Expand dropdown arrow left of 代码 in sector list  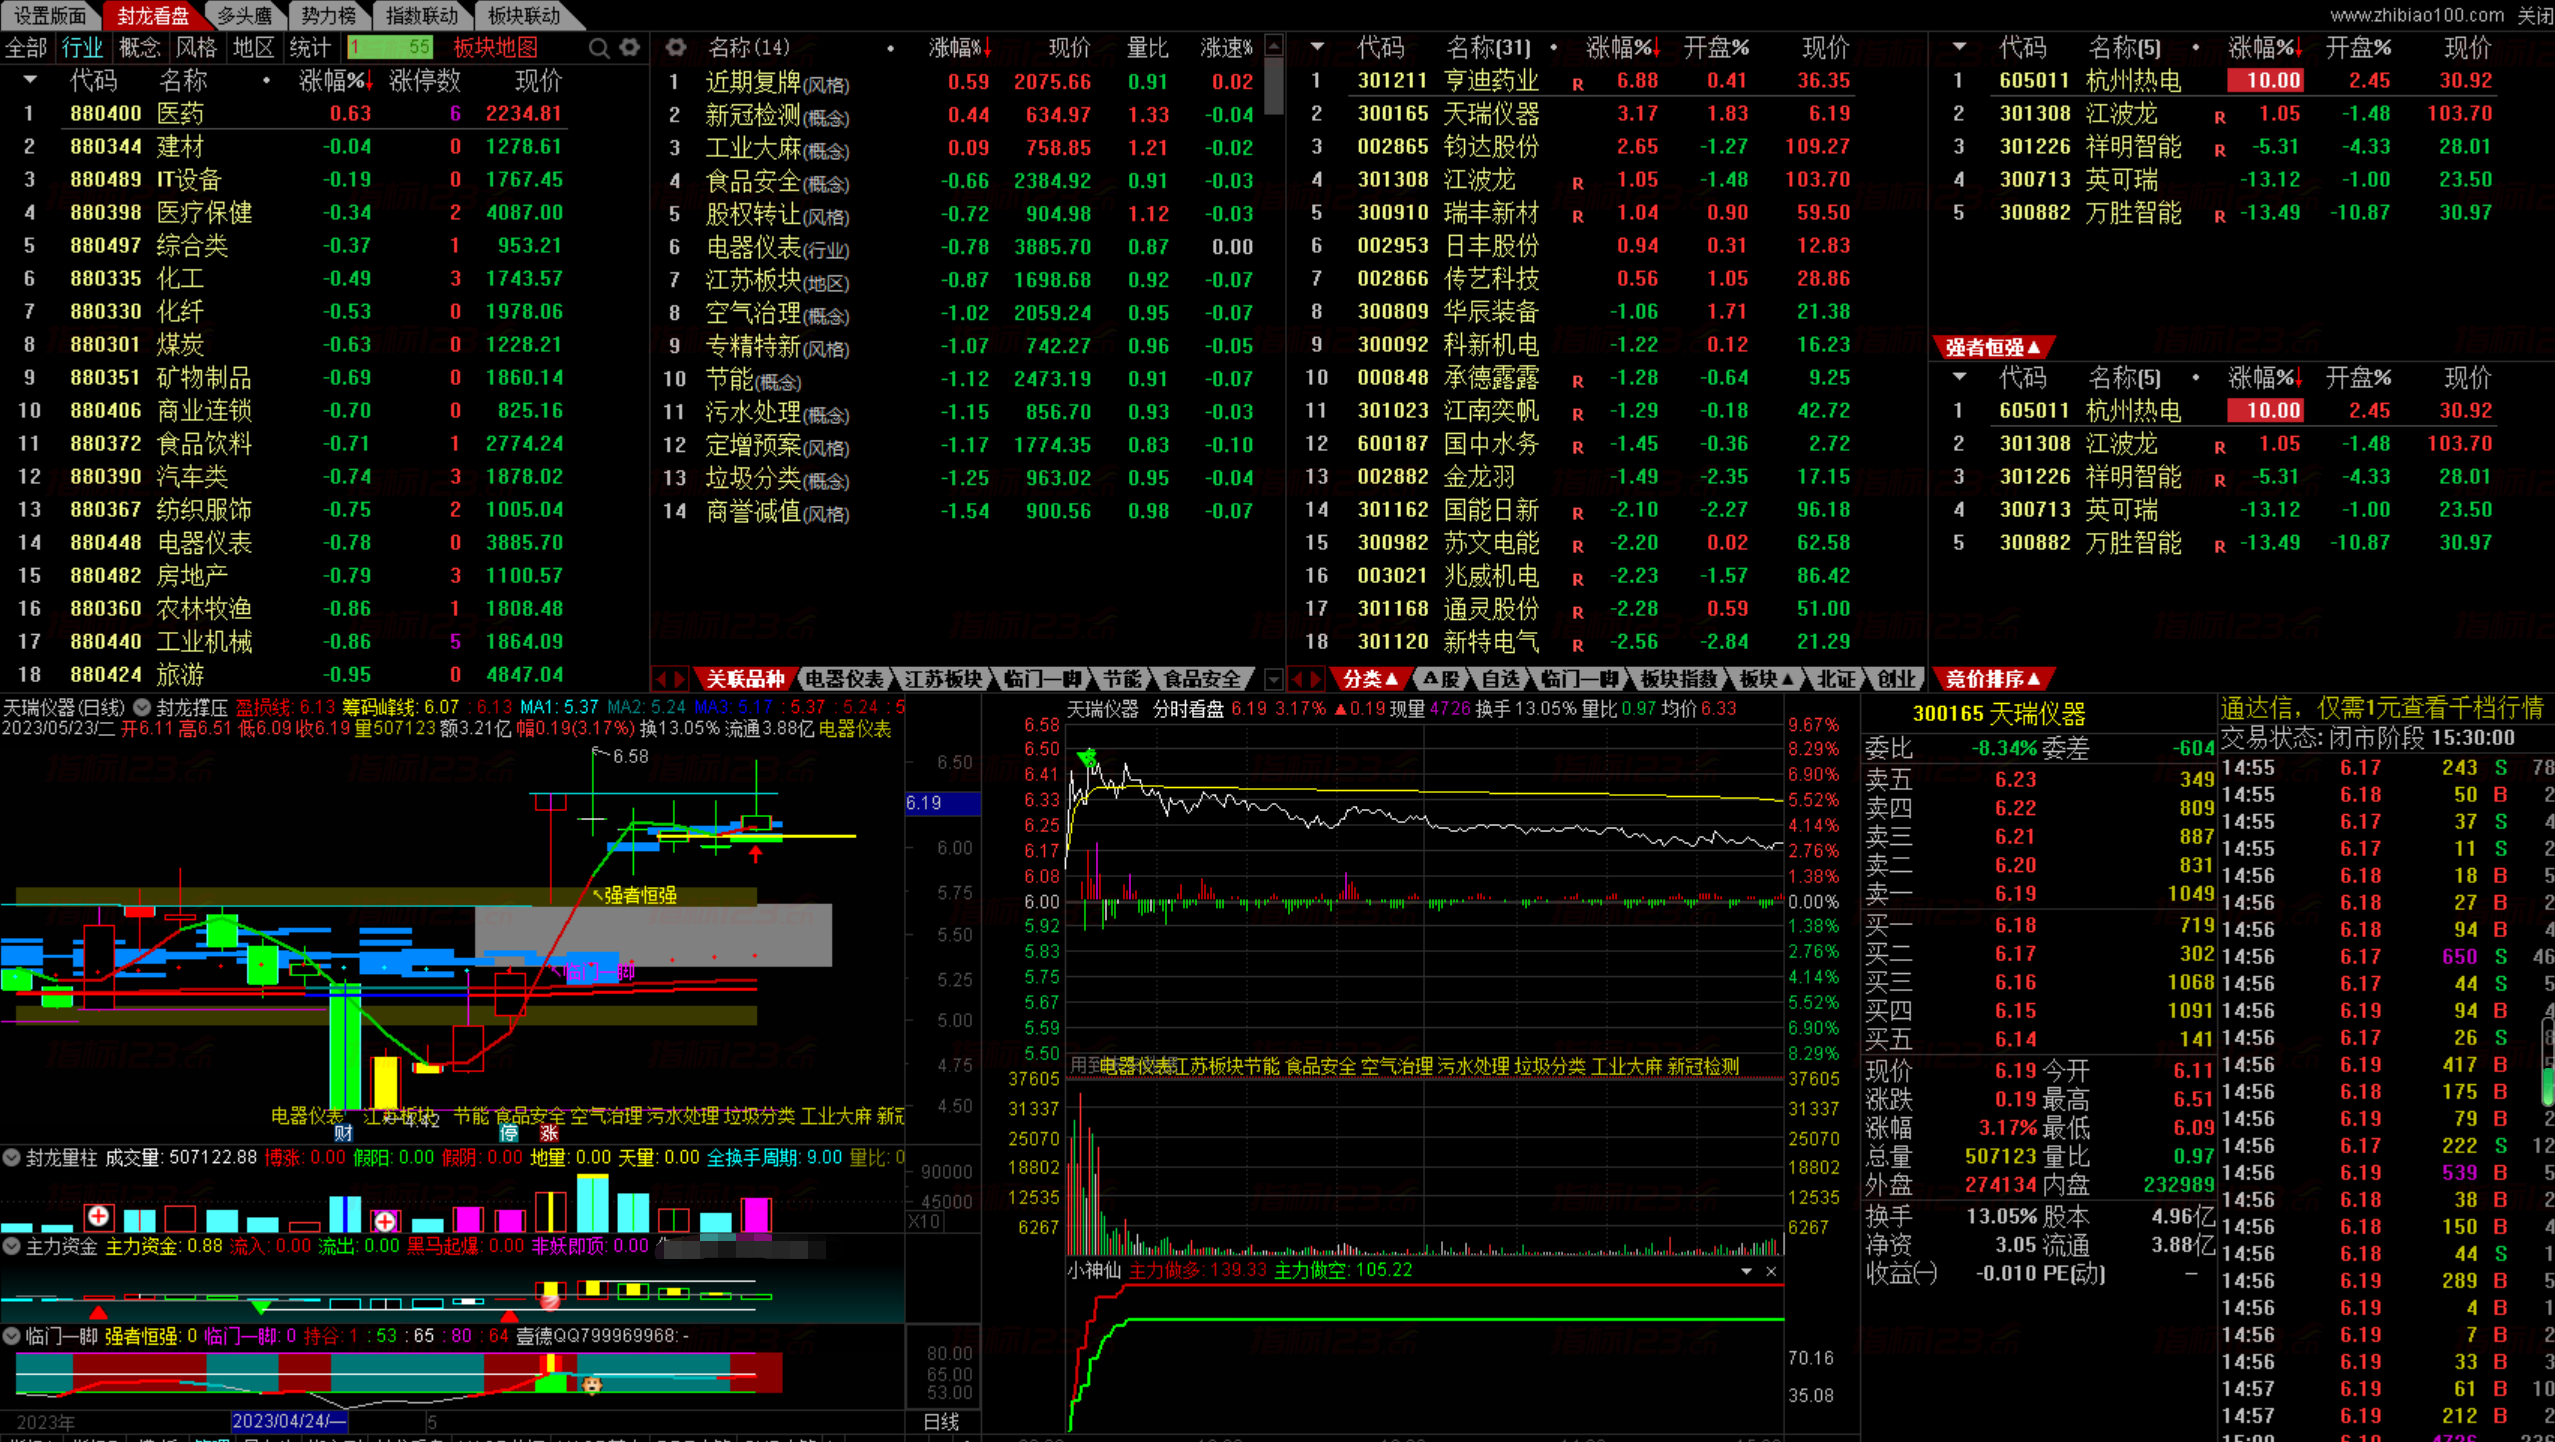click(x=30, y=80)
